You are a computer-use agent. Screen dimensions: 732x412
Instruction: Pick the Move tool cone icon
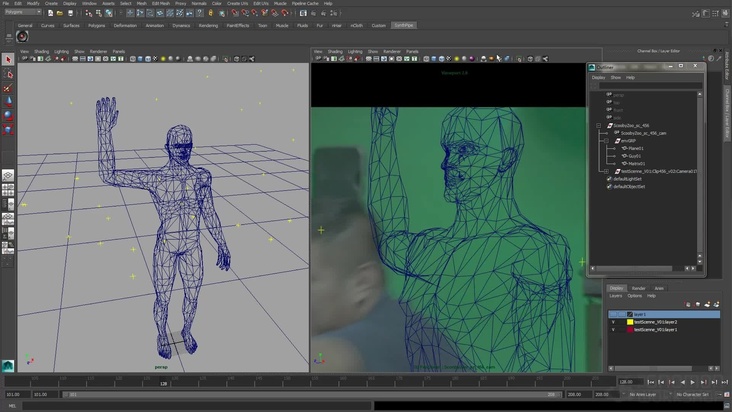pos(8,101)
